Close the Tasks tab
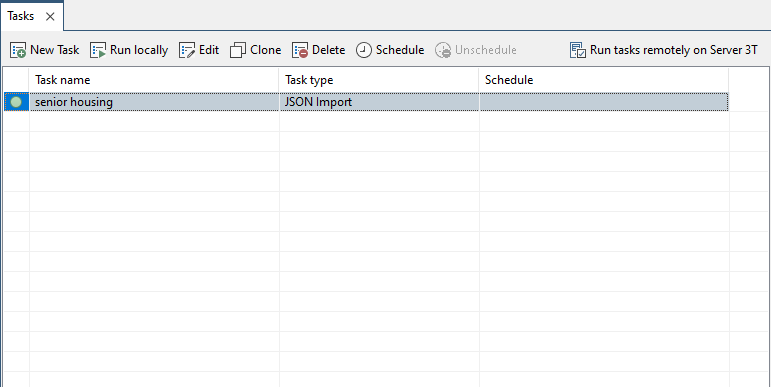The height and width of the screenshot is (387, 771). pos(50,17)
